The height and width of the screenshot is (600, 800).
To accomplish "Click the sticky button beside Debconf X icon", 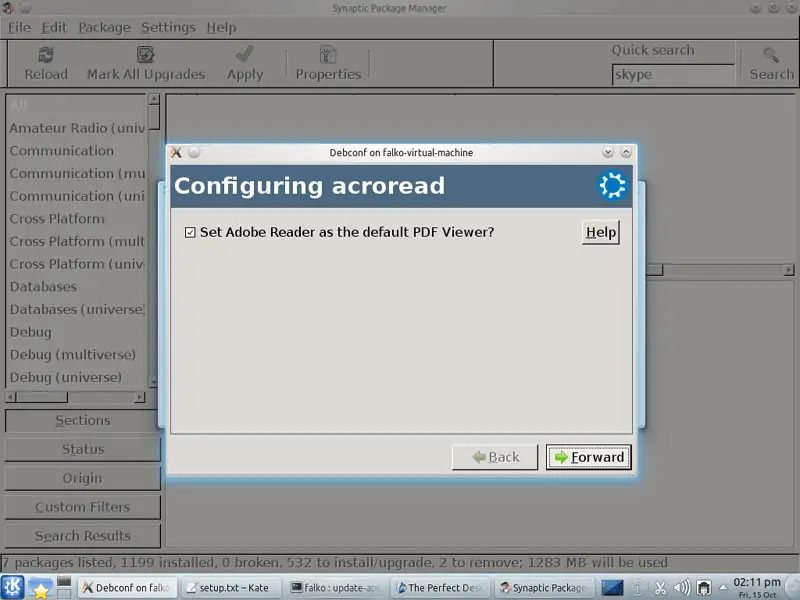I will coord(194,152).
